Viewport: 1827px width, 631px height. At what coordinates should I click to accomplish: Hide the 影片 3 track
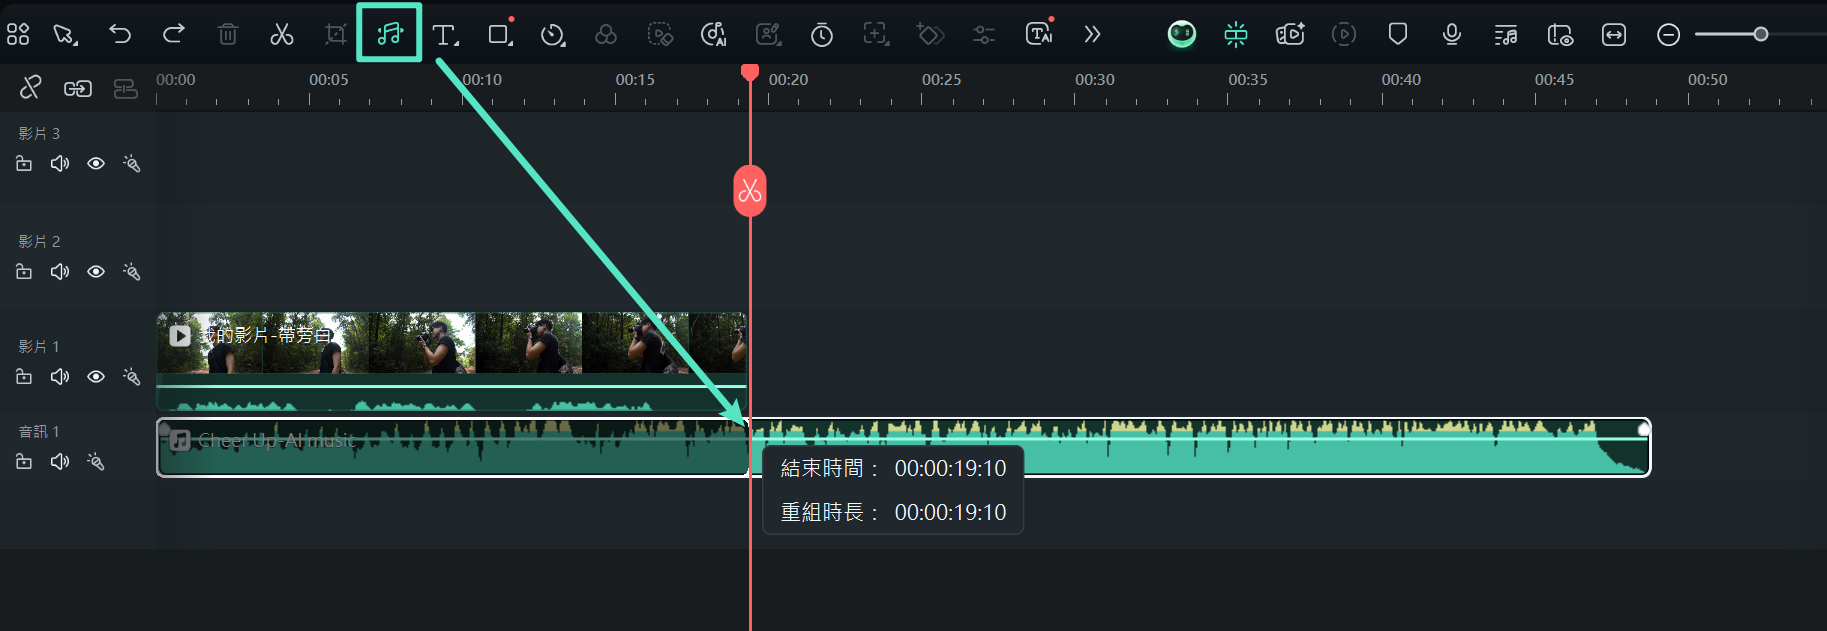(96, 163)
